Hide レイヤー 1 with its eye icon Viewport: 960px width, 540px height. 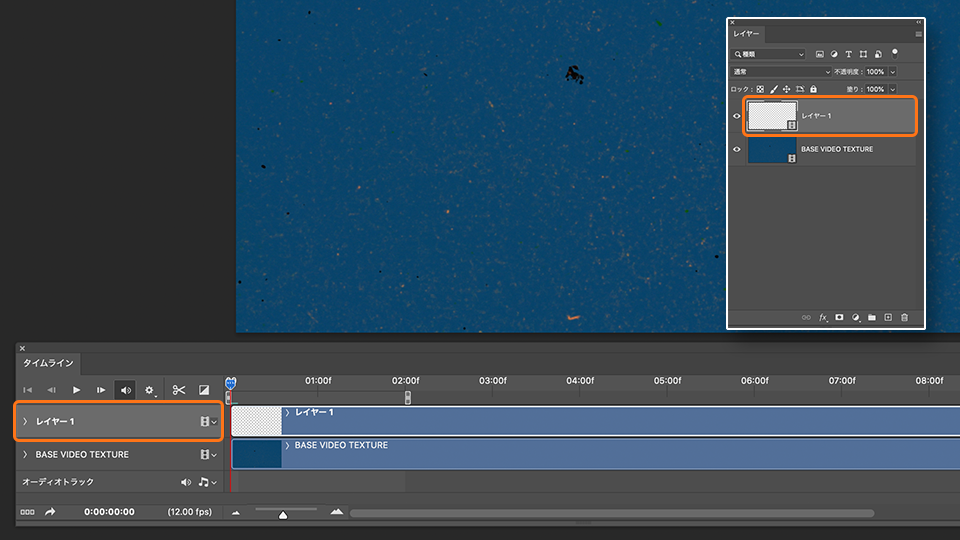737,116
